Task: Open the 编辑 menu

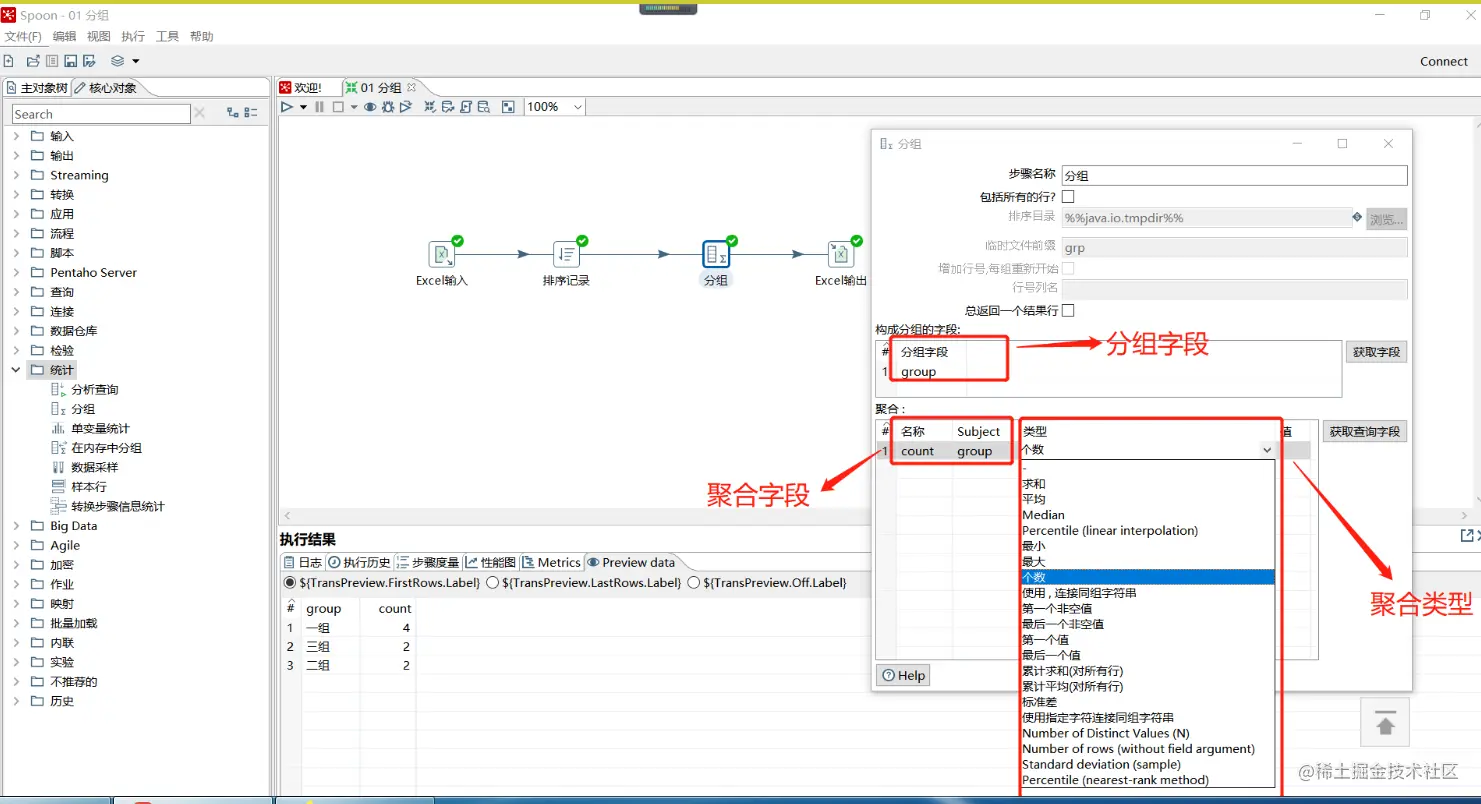Action: click(x=64, y=36)
